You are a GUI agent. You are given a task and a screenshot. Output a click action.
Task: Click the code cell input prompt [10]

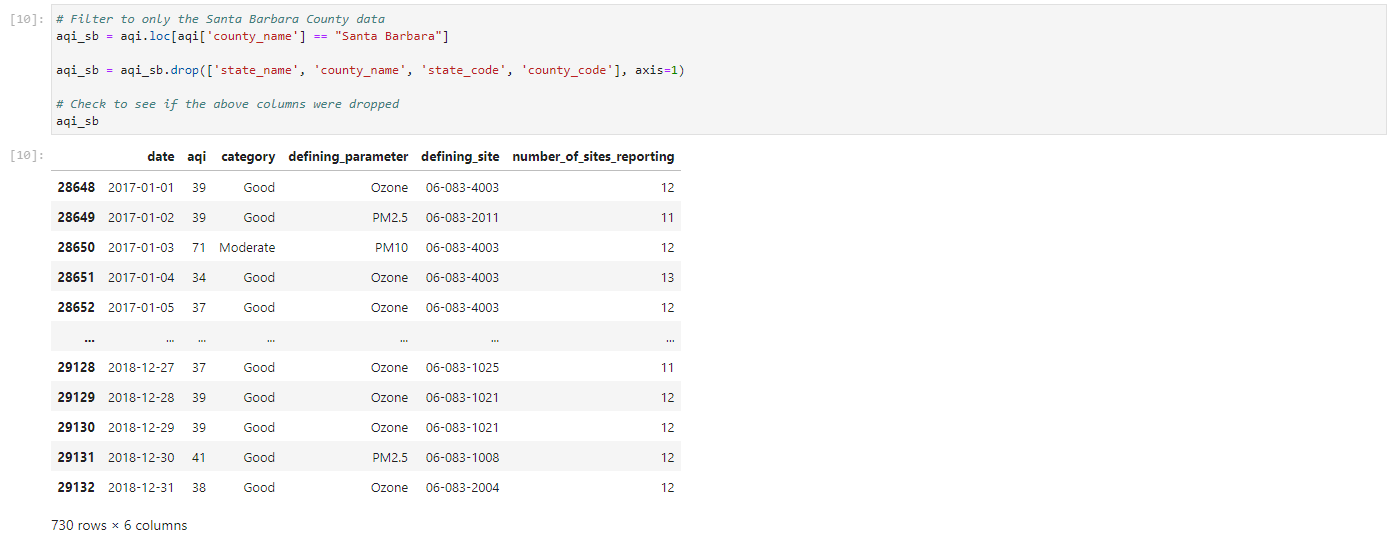point(26,20)
